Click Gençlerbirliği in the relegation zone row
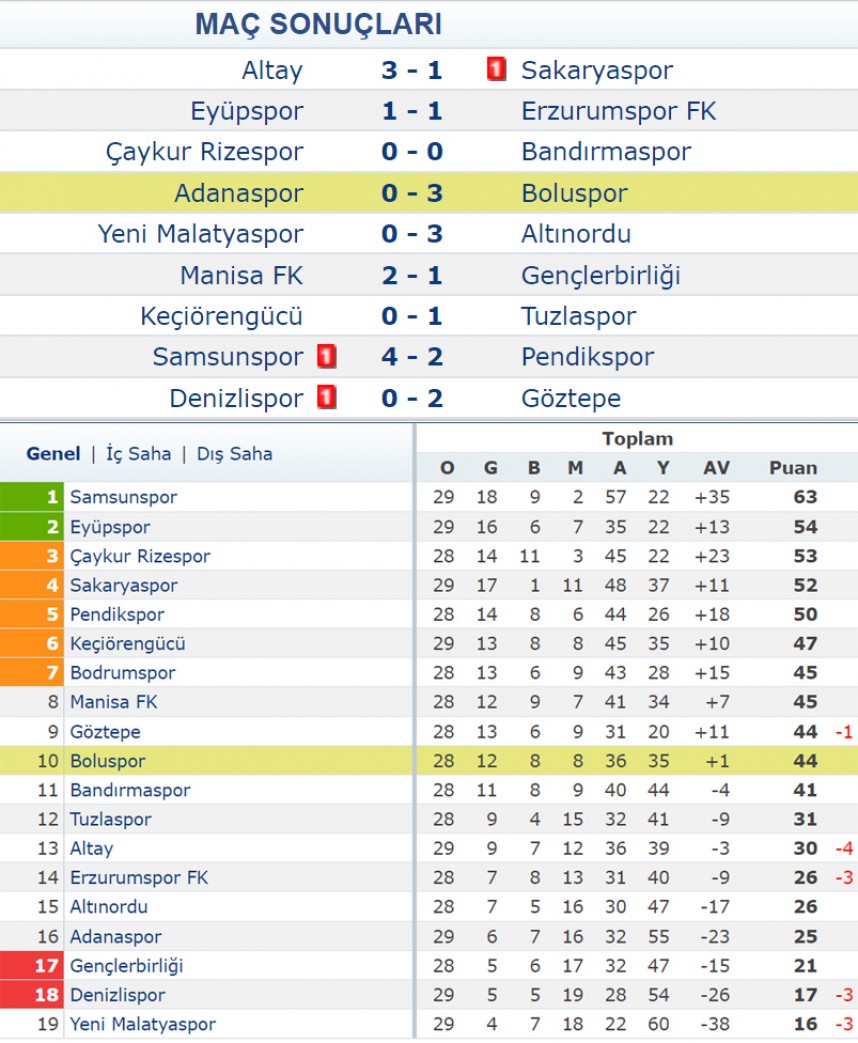 (x=126, y=965)
